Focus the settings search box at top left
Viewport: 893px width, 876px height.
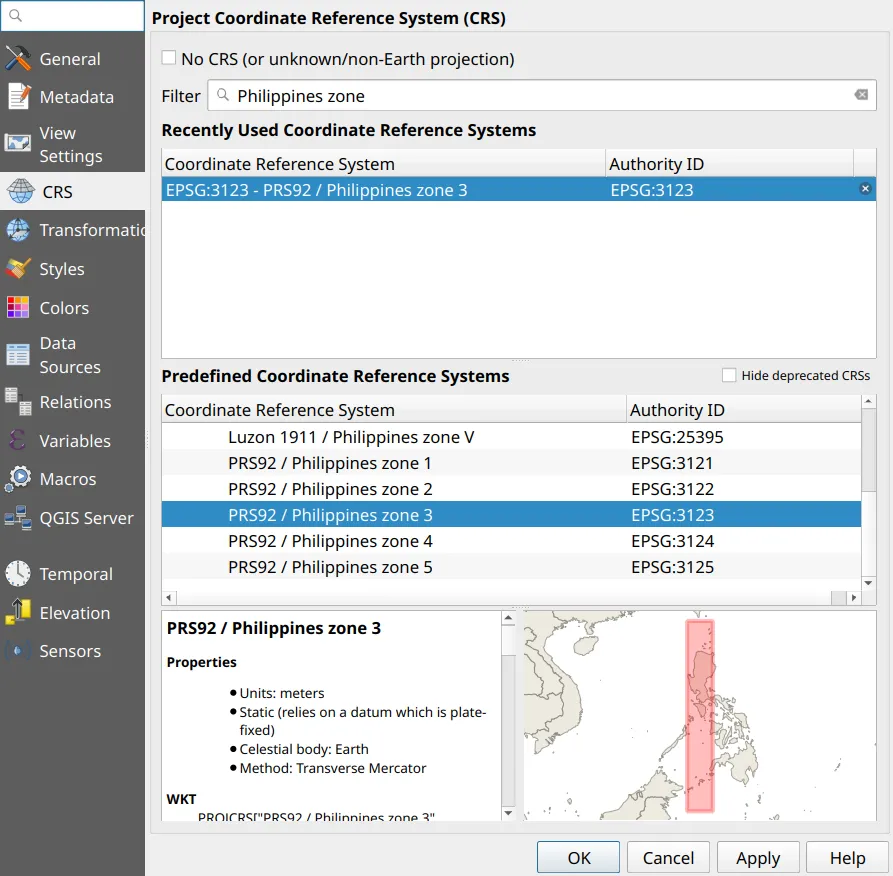click(72, 15)
